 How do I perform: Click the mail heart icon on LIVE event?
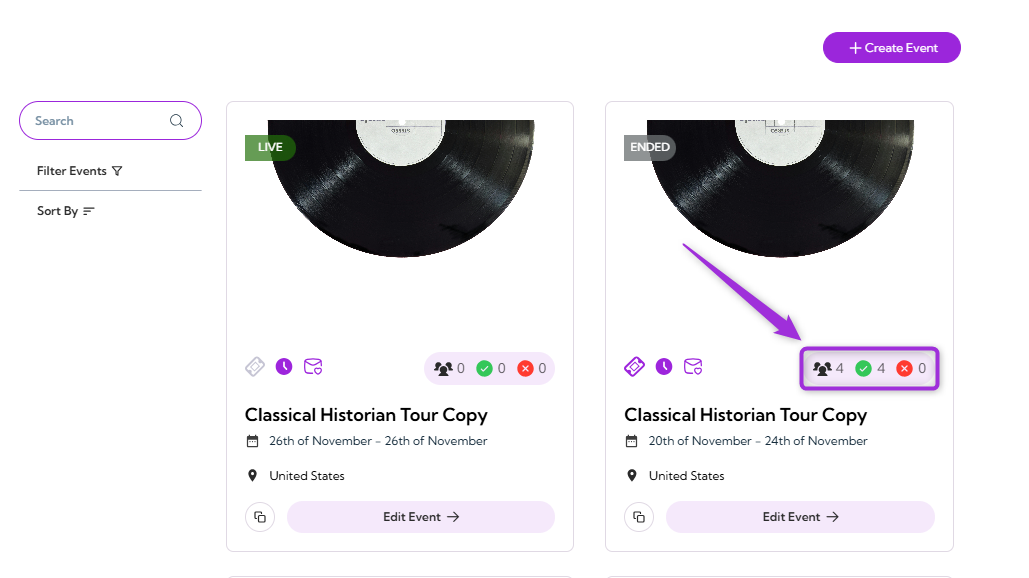pos(313,367)
